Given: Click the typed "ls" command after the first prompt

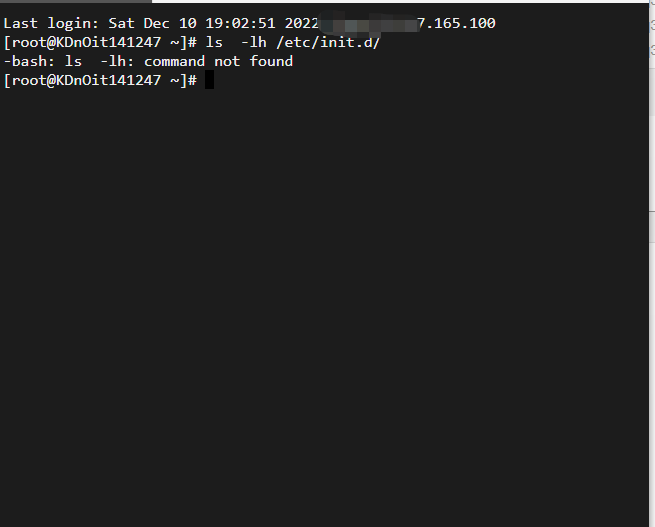Looking at the screenshot, I should [x=213, y=42].
